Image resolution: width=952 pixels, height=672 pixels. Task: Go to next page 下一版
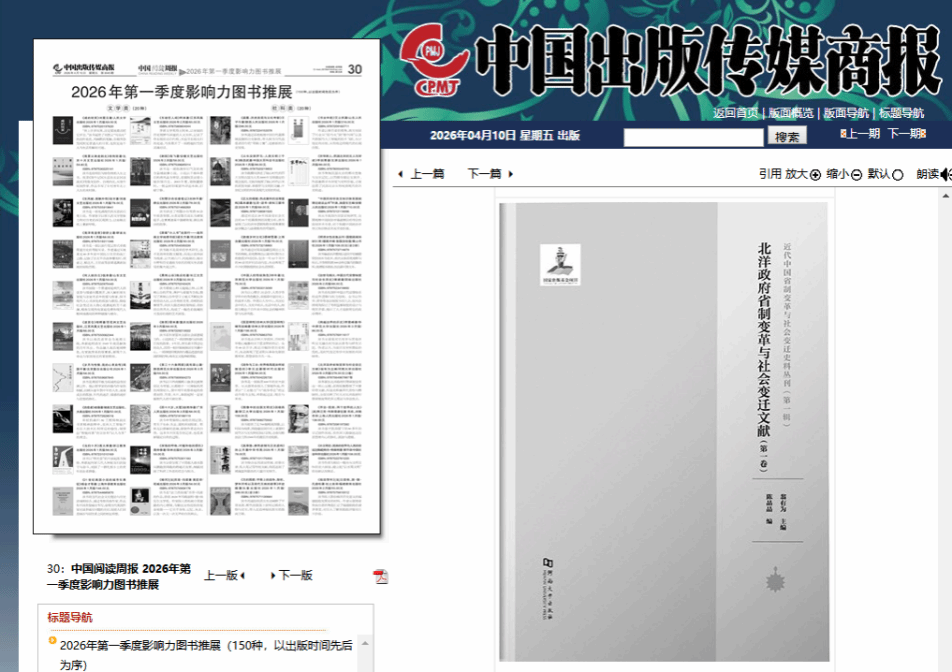pos(293,575)
